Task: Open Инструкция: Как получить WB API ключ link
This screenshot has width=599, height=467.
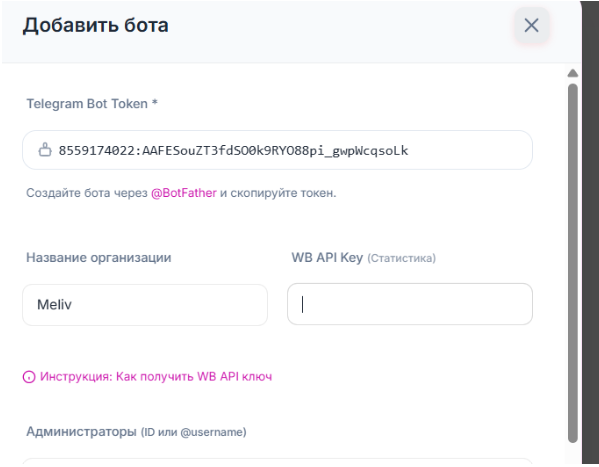Action: tap(156, 377)
